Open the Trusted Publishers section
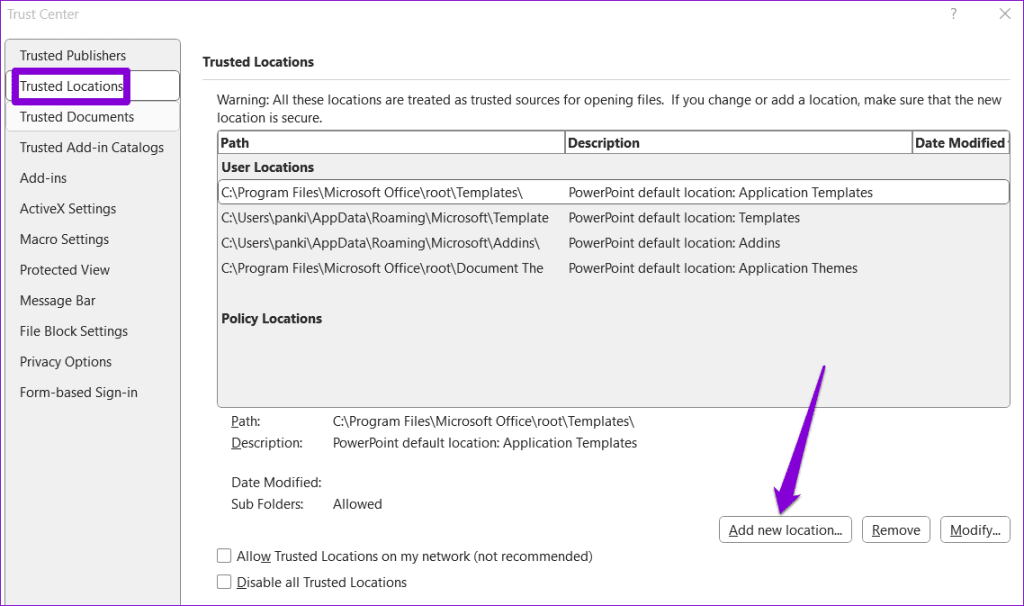The image size is (1024, 606). (x=73, y=56)
